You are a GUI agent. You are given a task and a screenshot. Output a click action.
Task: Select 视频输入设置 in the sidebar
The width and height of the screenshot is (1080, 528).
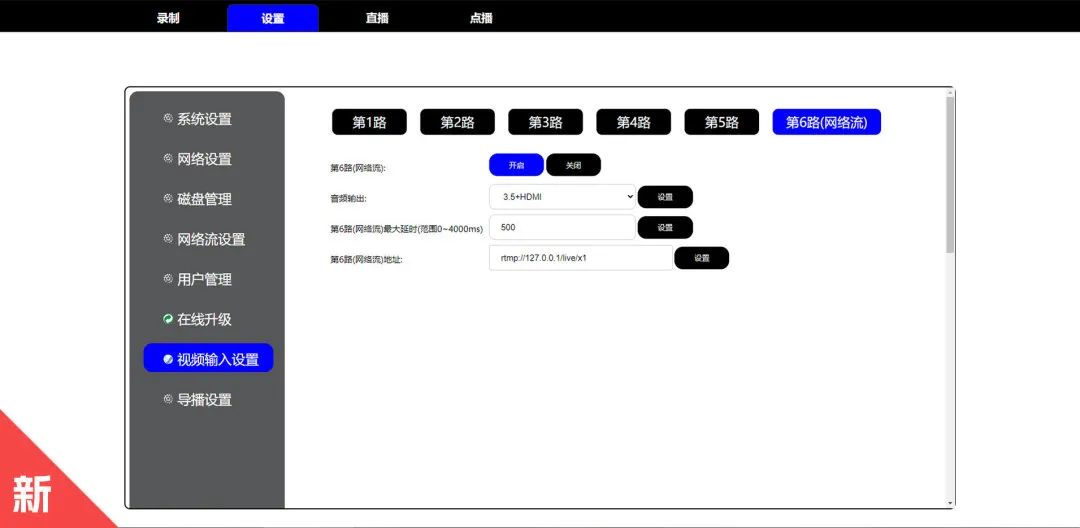[x=208, y=359]
